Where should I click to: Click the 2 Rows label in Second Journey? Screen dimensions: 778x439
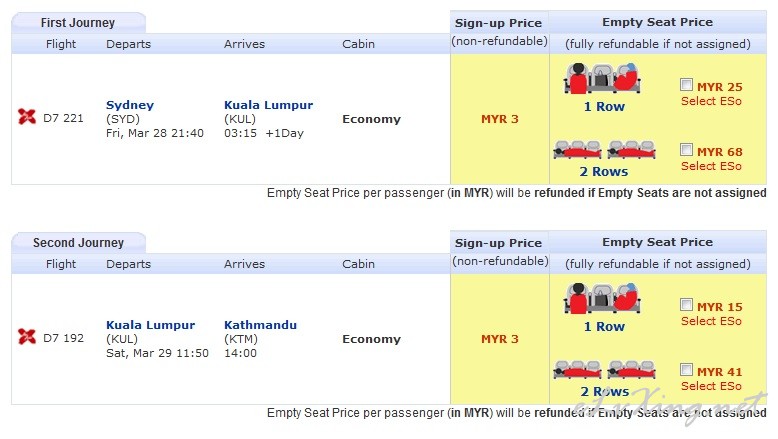604,391
